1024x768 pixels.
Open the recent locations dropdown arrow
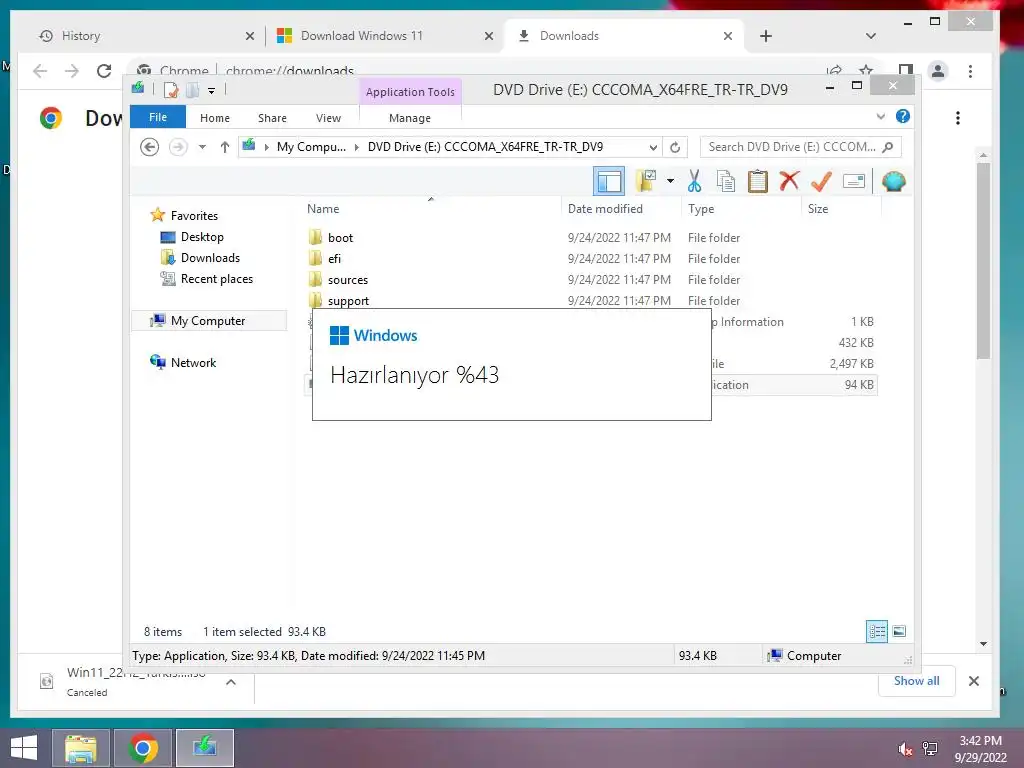[x=202, y=147]
